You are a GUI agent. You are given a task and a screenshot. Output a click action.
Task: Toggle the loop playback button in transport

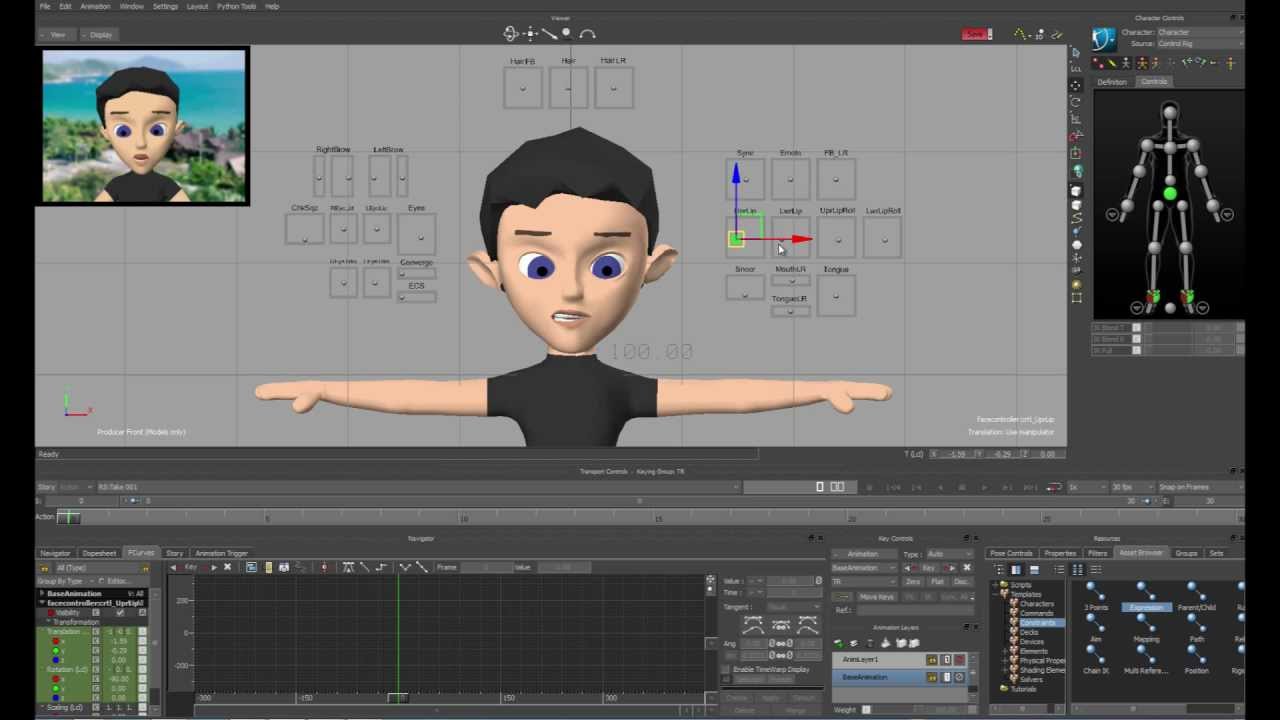1054,487
